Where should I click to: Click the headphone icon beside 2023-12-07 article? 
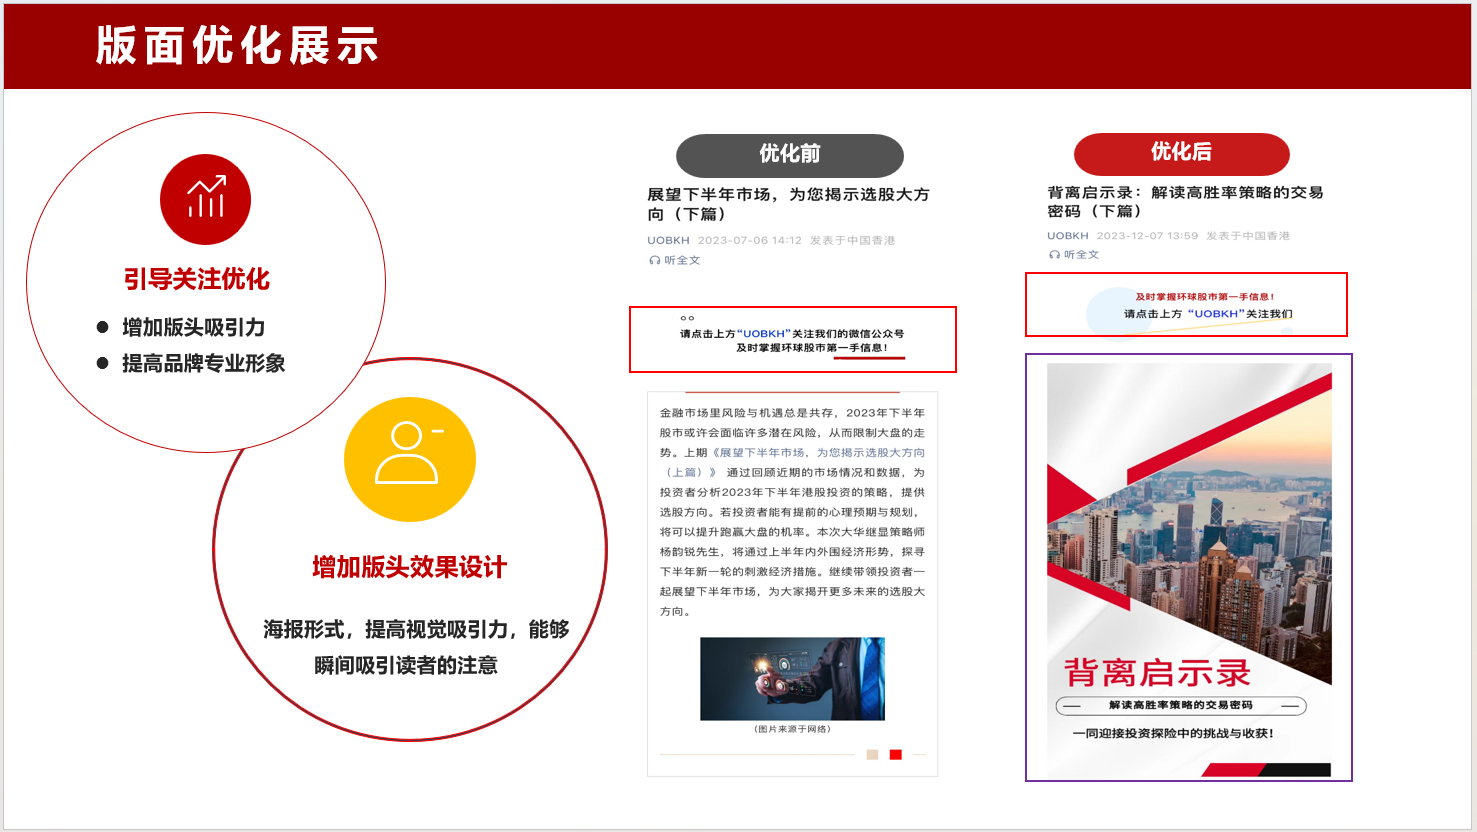pyautogui.click(x=1054, y=255)
